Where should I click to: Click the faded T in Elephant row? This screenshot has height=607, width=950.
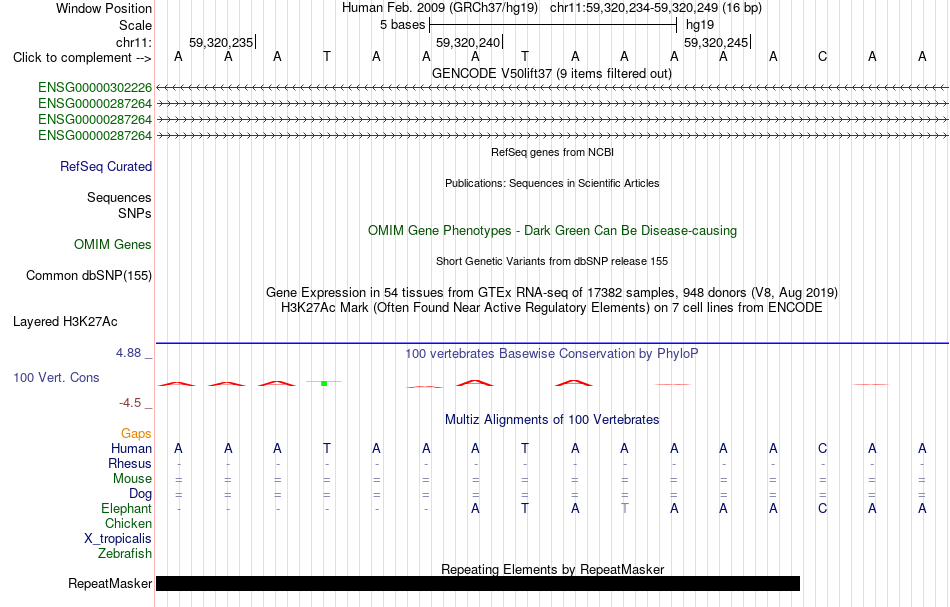pos(625,508)
